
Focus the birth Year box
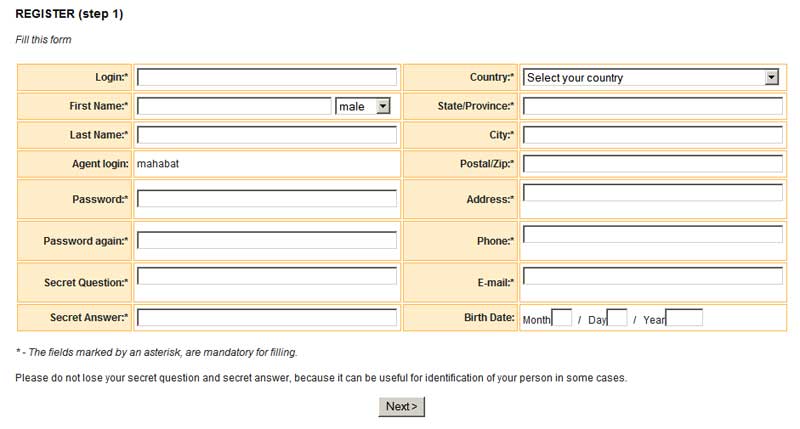(x=684, y=318)
